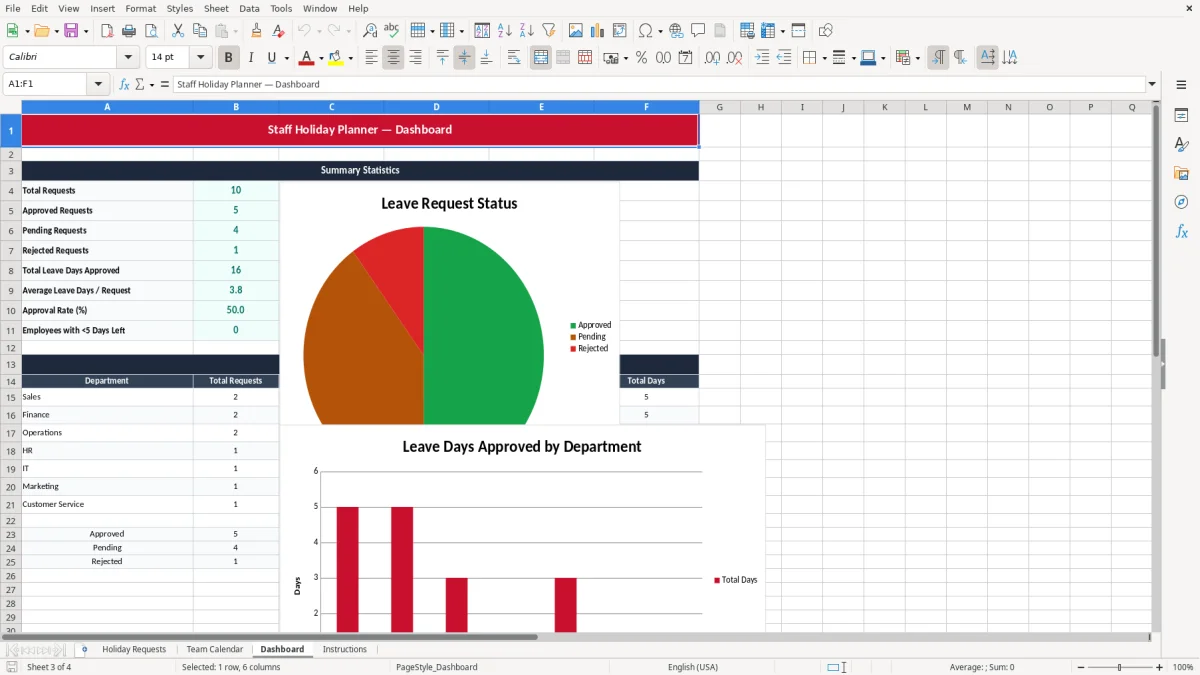This screenshot has width=1200, height=675.
Task: Open the 14 pt font size dropdown
Action: click(x=200, y=58)
